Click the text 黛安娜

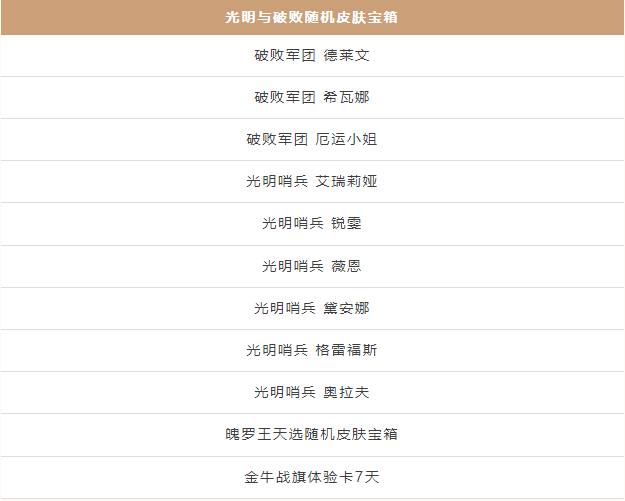(x=346, y=308)
